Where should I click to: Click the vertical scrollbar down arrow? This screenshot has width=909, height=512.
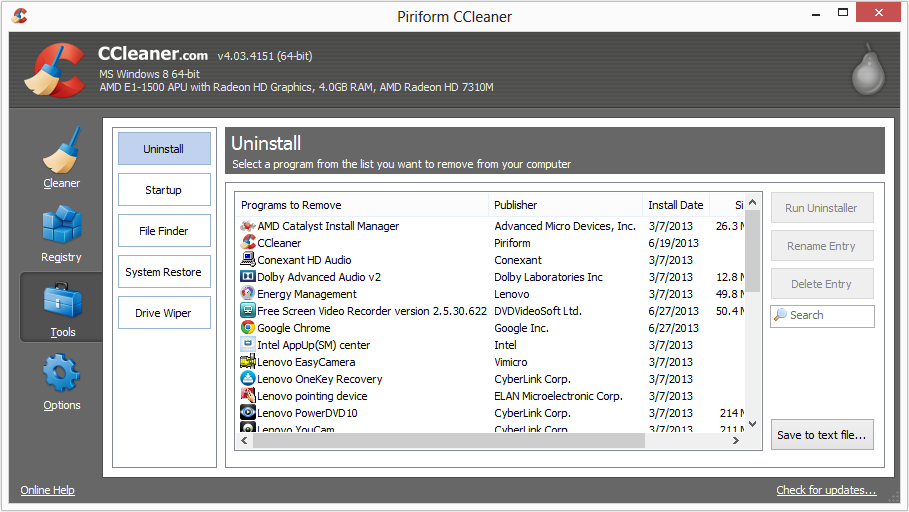pos(753,424)
